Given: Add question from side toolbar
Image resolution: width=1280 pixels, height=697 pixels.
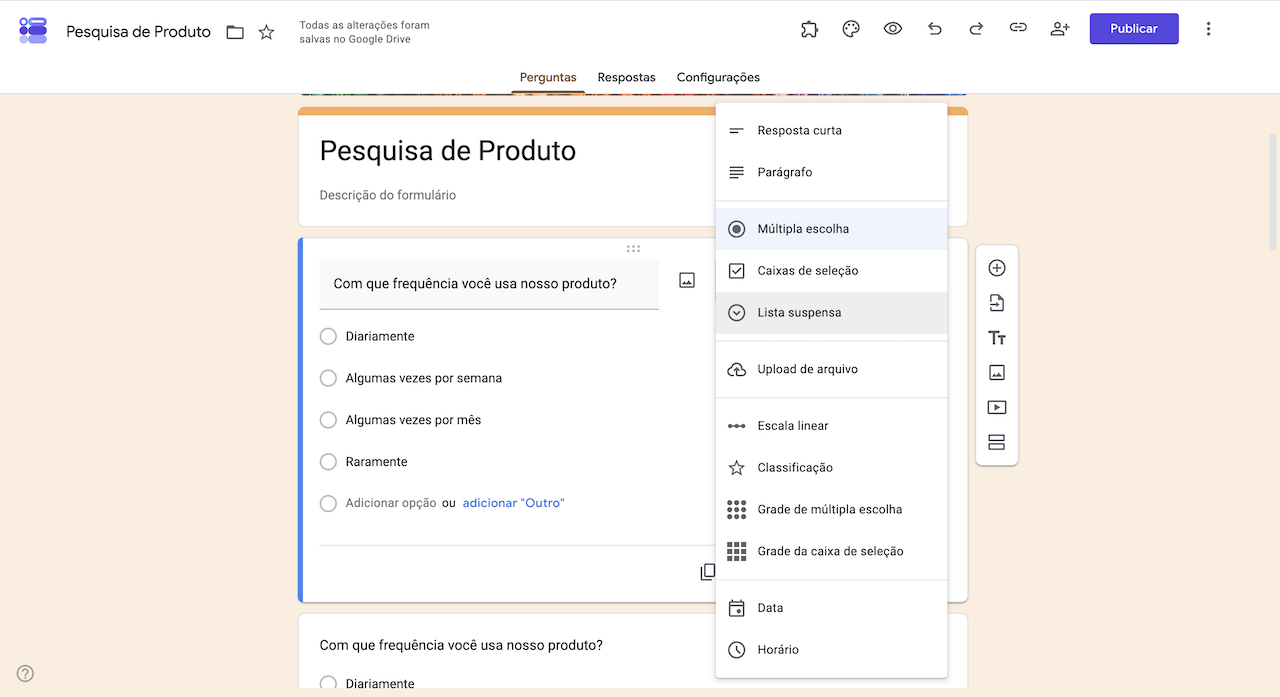Looking at the screenshot, I should click(x=996, y=268).
